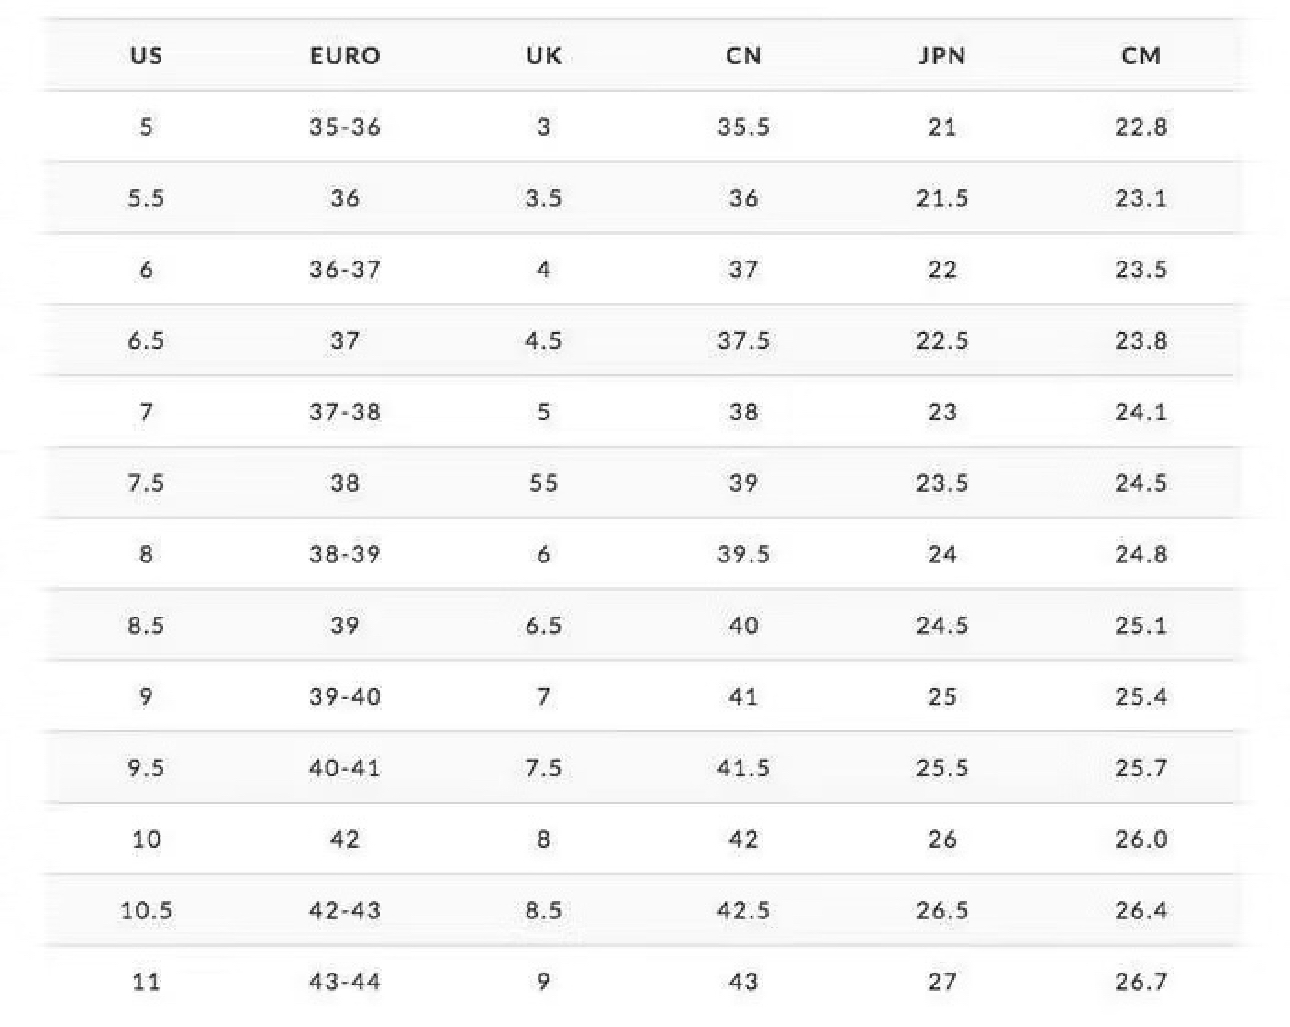Image resolution: width=1290 pixels, height=1027 pixels.
Task: Select the US size 10.5 cell
Action: (x=146, y=910)
